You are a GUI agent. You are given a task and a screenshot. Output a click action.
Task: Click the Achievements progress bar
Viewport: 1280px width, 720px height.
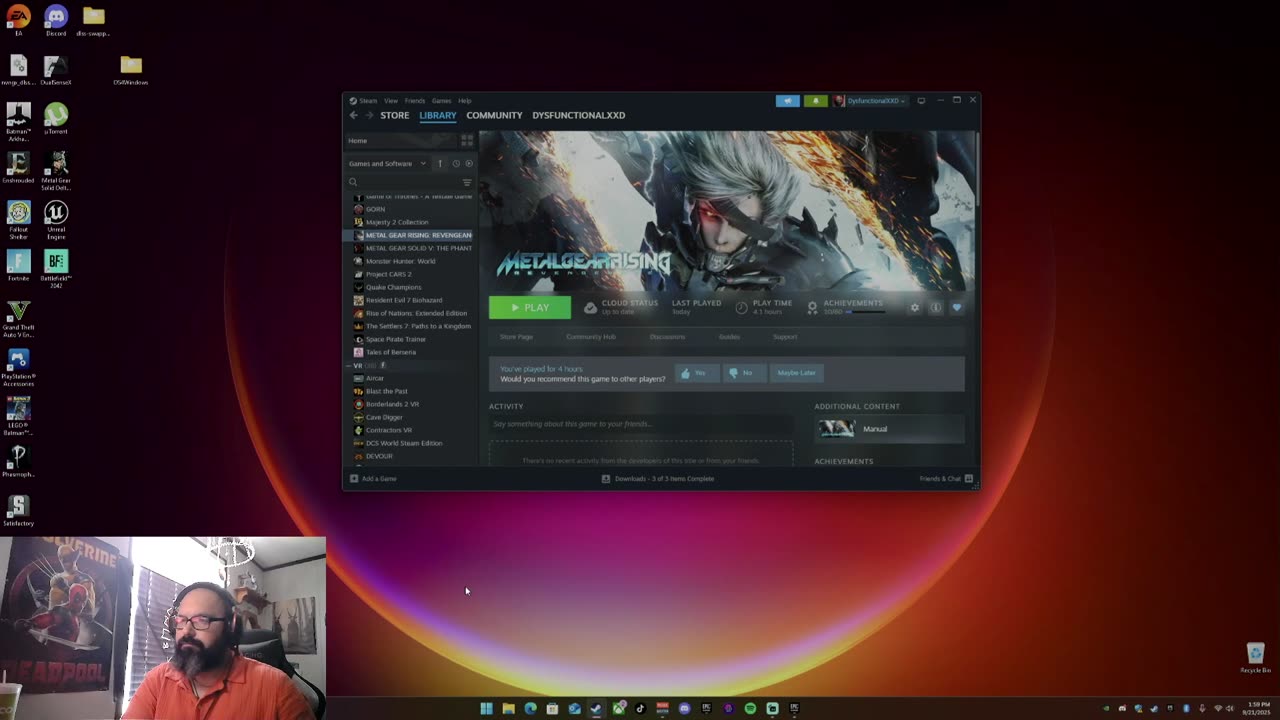pyautogui.click(x=866, y=312)
